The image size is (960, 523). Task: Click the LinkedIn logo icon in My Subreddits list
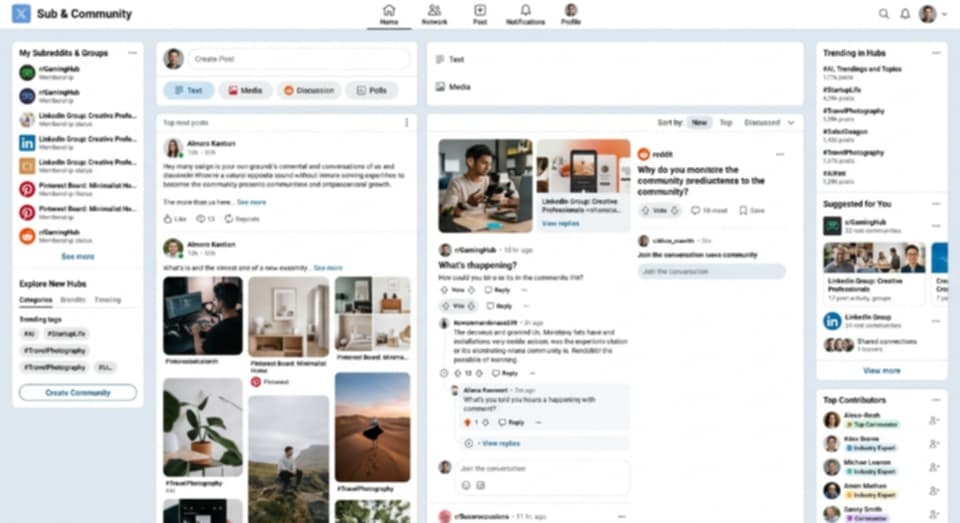[x=27, y=143]
